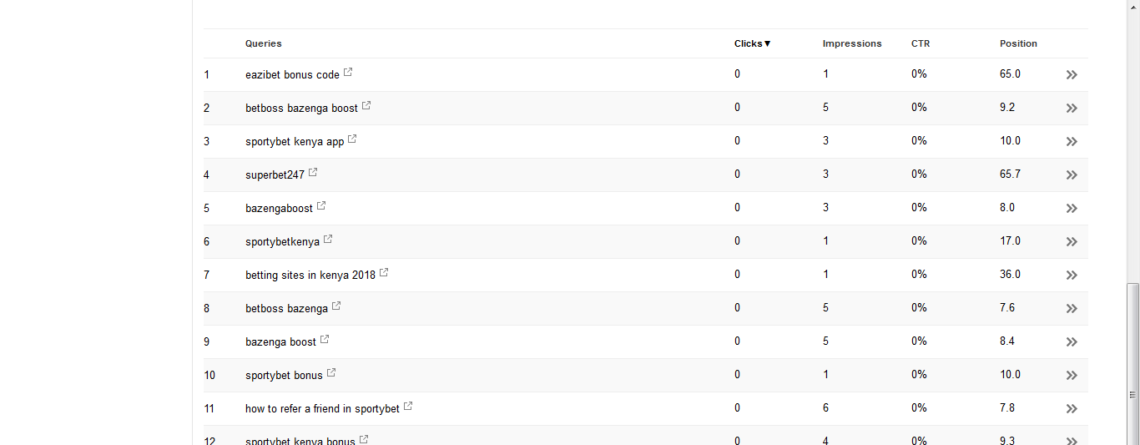The height and width of the screenshot is (445, 1140).
Task: Click the Queries column header
Action: 263,44
